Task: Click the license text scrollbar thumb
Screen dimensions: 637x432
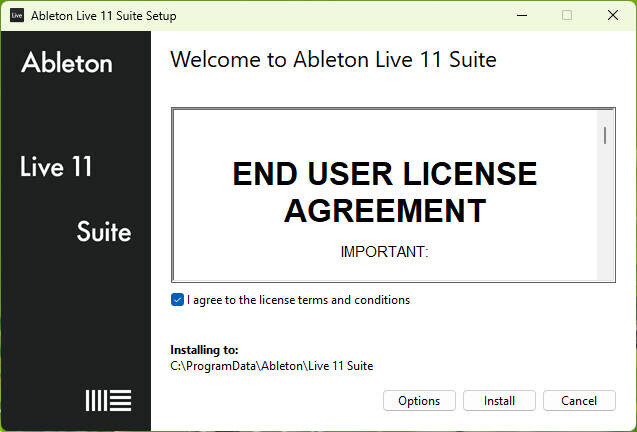Action: click(x=605, y=135)
